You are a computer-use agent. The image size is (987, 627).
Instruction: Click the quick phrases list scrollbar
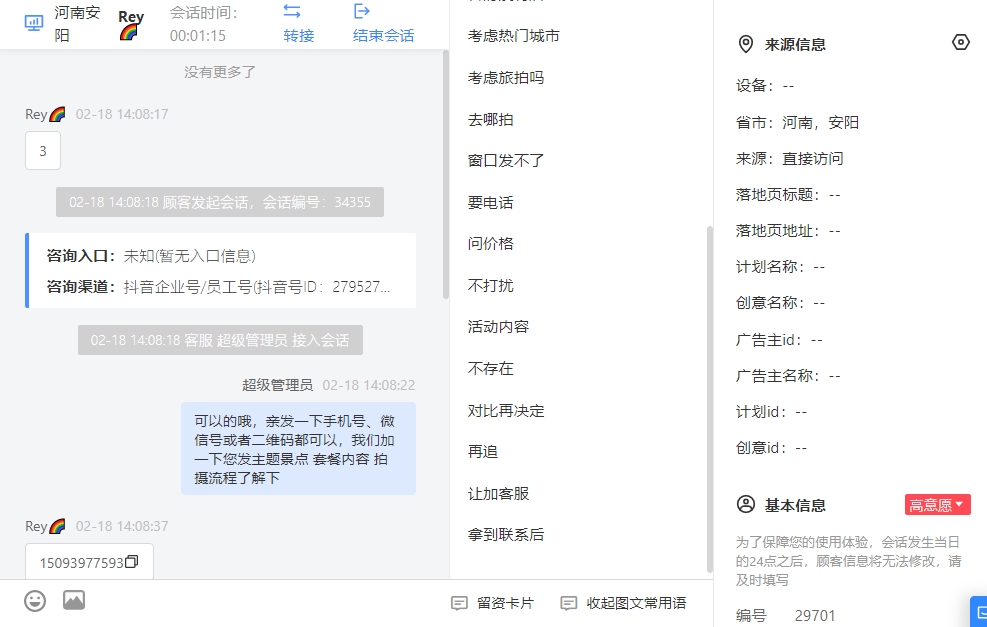coord(709,399)
